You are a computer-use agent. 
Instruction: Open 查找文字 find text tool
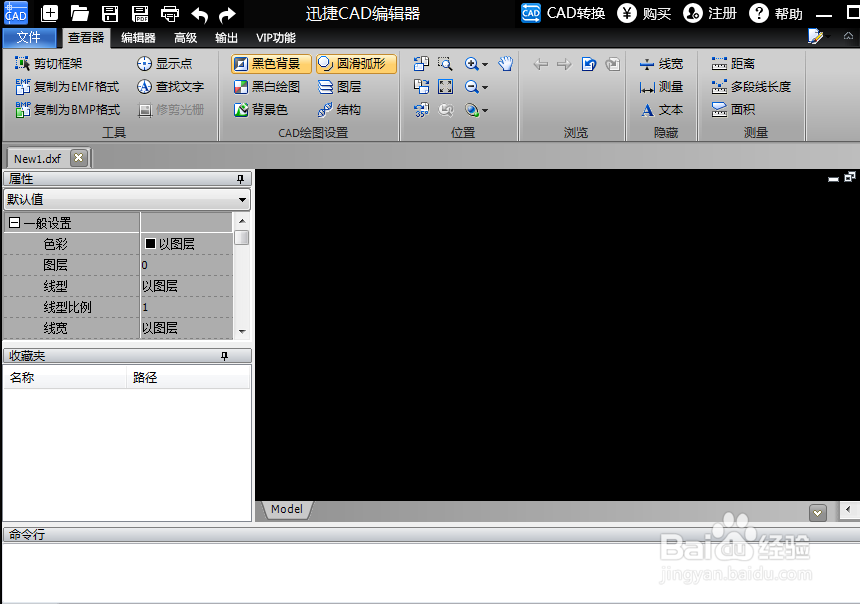click(170, 87)
